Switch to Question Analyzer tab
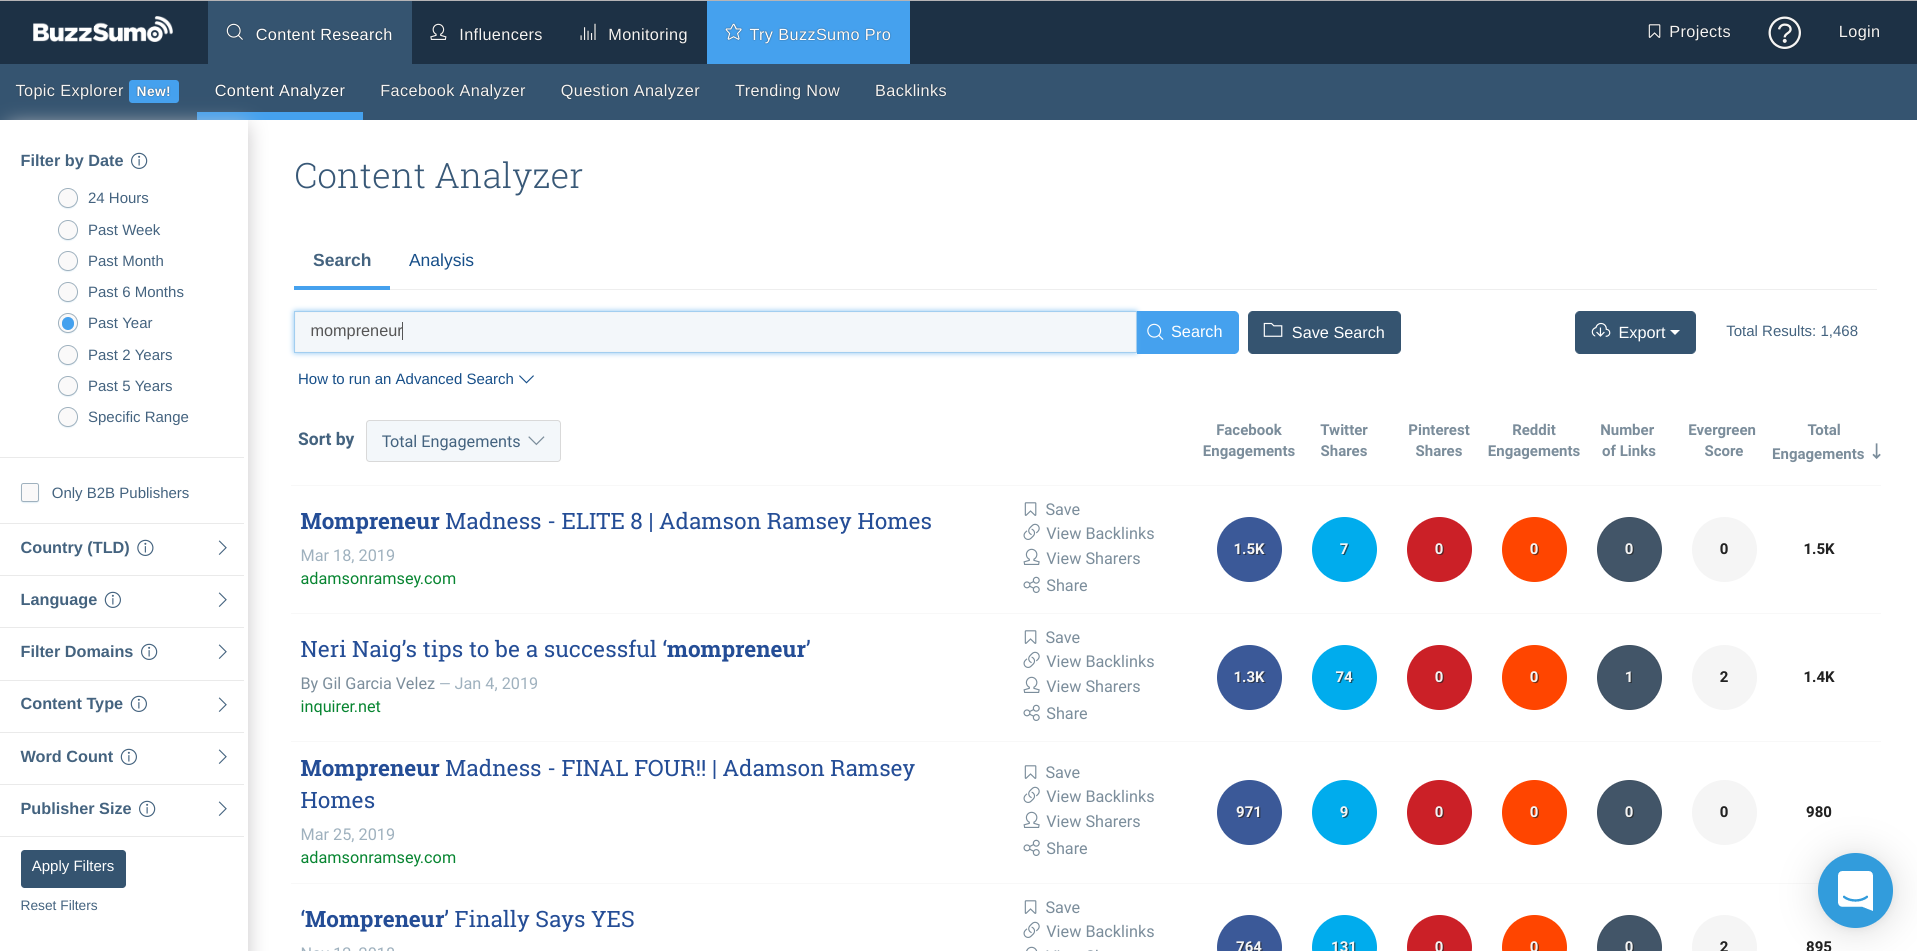Viewport: 1917px width, 951px height. (630, 91)
